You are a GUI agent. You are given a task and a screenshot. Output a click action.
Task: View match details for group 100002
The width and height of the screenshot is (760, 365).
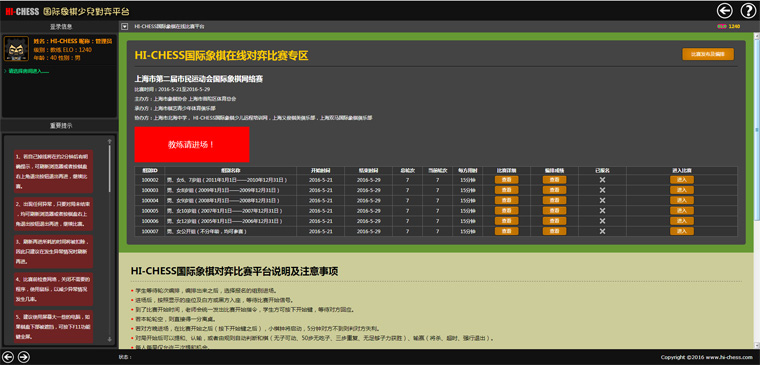point(507,180)
